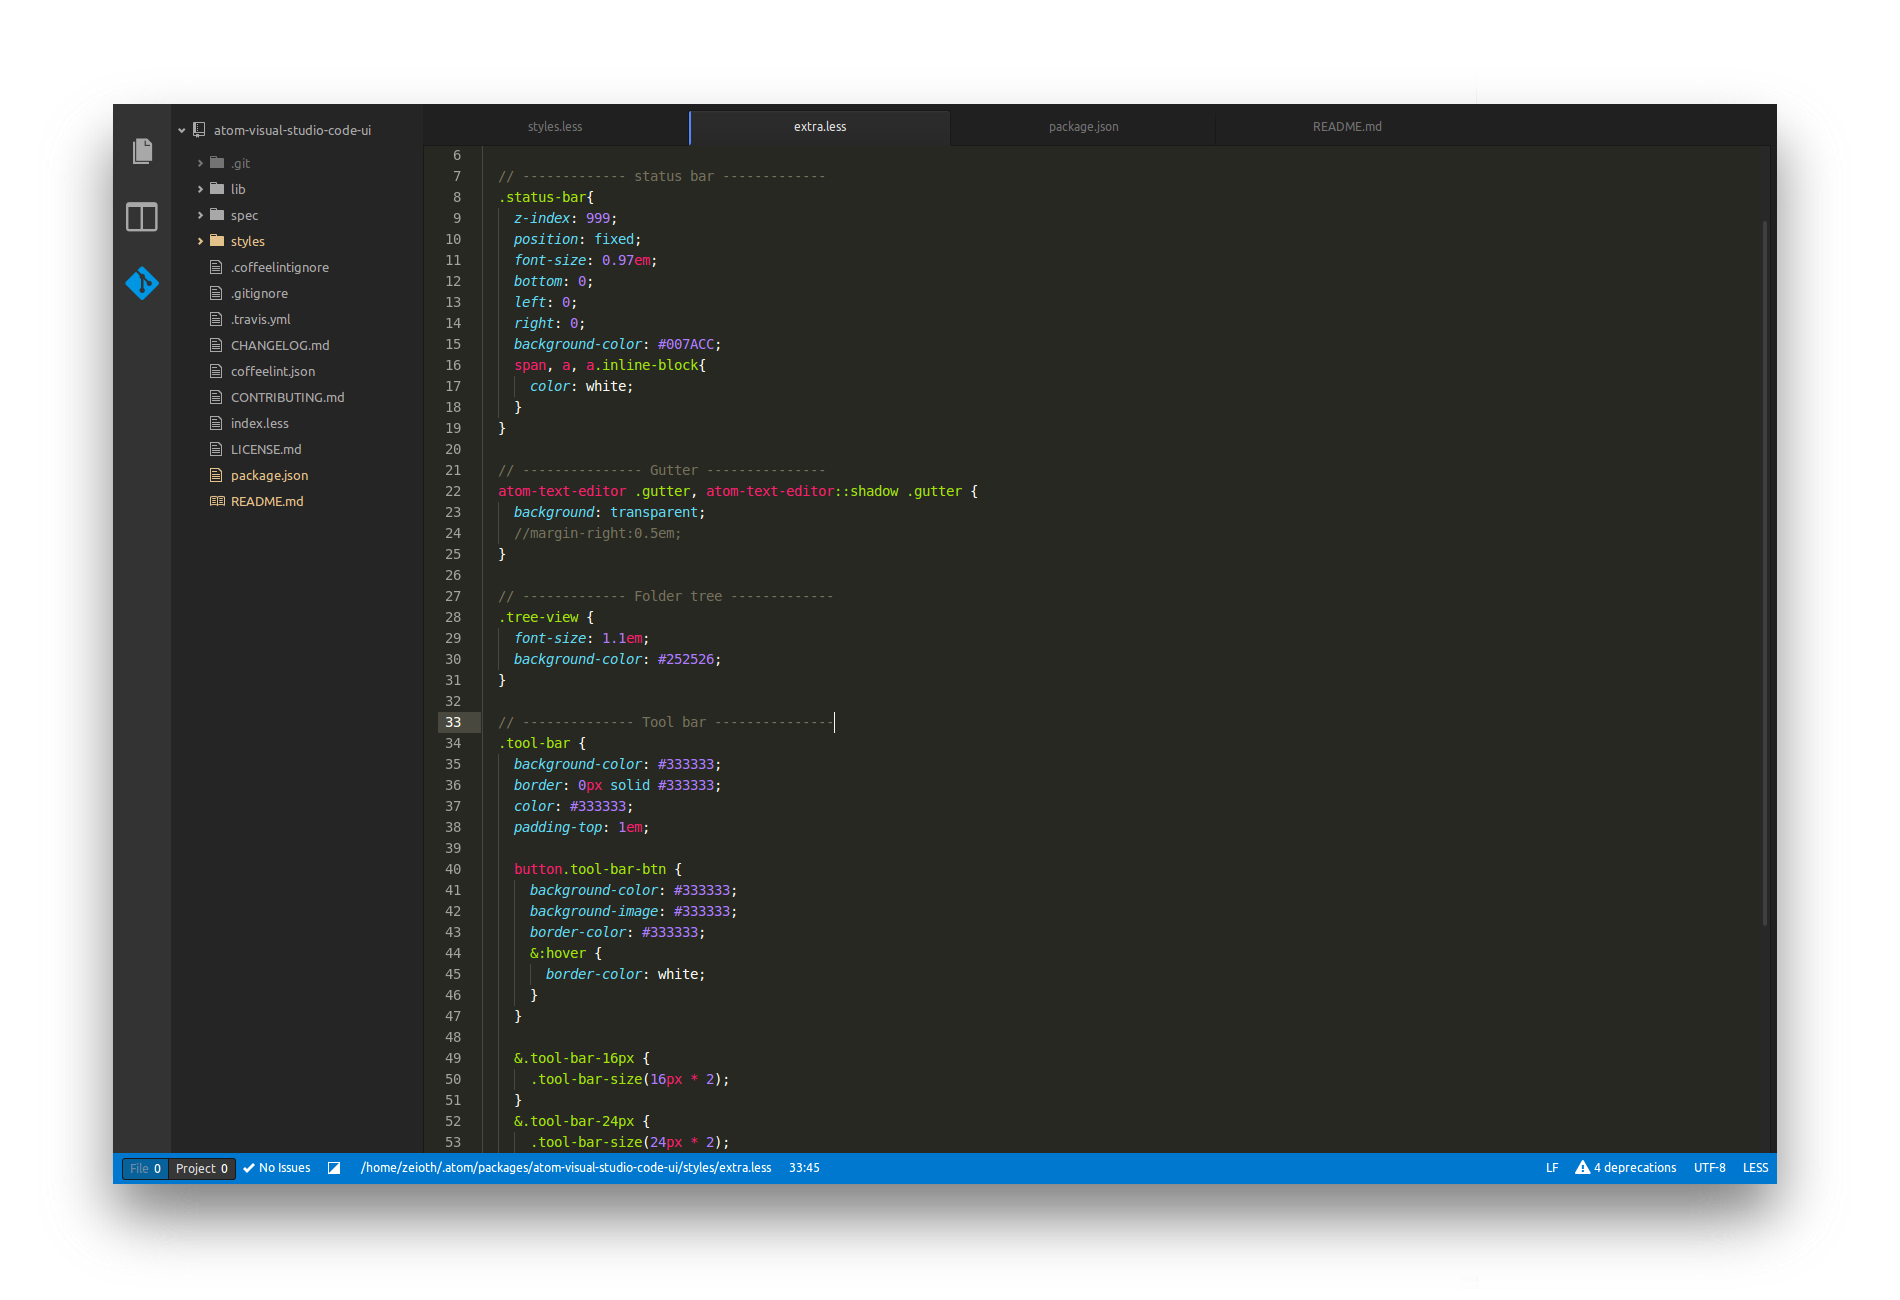Open the files explorer icon in sidebar
This screenshot has height=1300, width=1900.
(142, 151)
